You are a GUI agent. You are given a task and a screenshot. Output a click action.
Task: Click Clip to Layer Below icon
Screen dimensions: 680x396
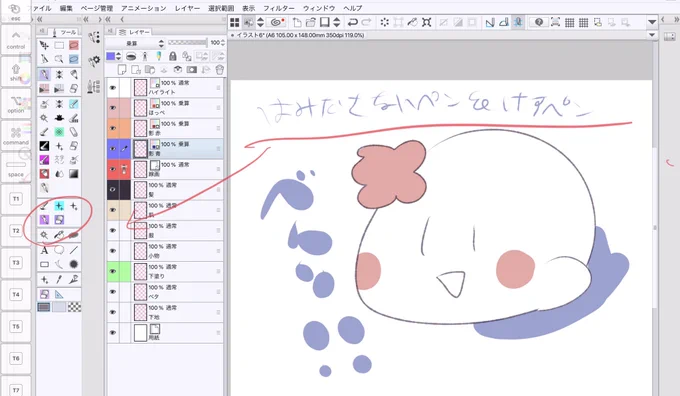coord(131,56)
